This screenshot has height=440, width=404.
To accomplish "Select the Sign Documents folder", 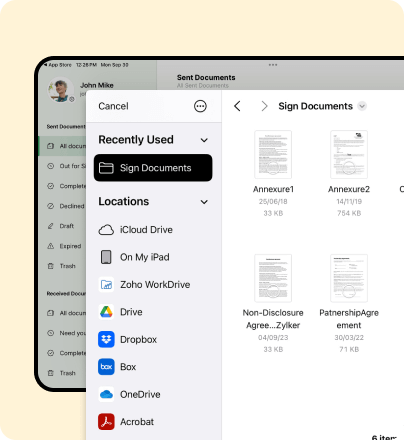I will pos(153,168).
